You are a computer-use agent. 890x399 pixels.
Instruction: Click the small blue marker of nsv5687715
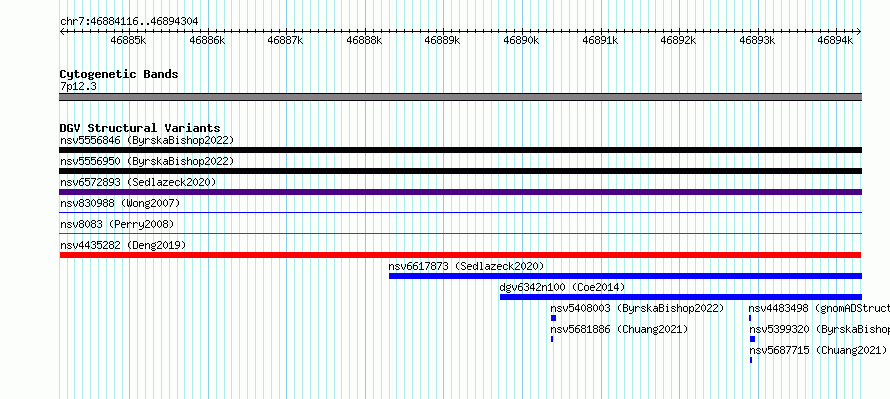tap(751, 360)
